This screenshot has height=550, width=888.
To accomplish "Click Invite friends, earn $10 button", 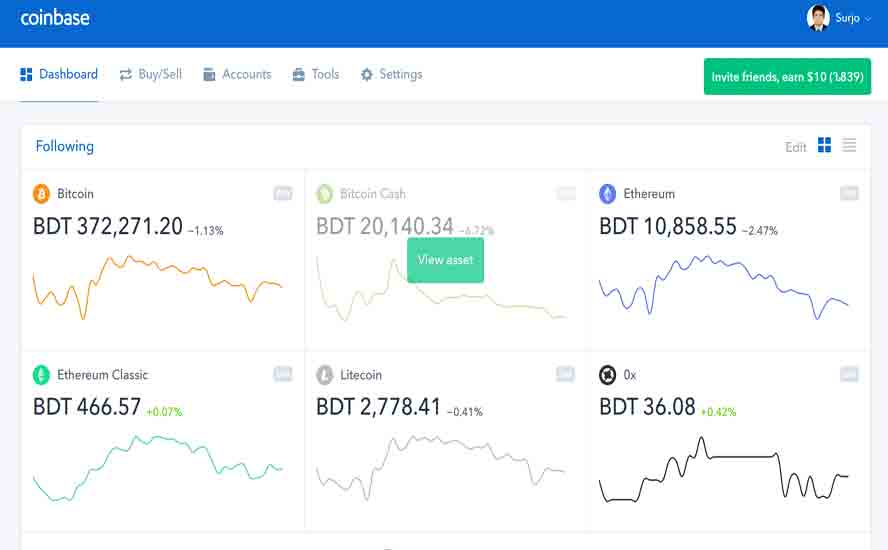I will [x=787, y=77].
